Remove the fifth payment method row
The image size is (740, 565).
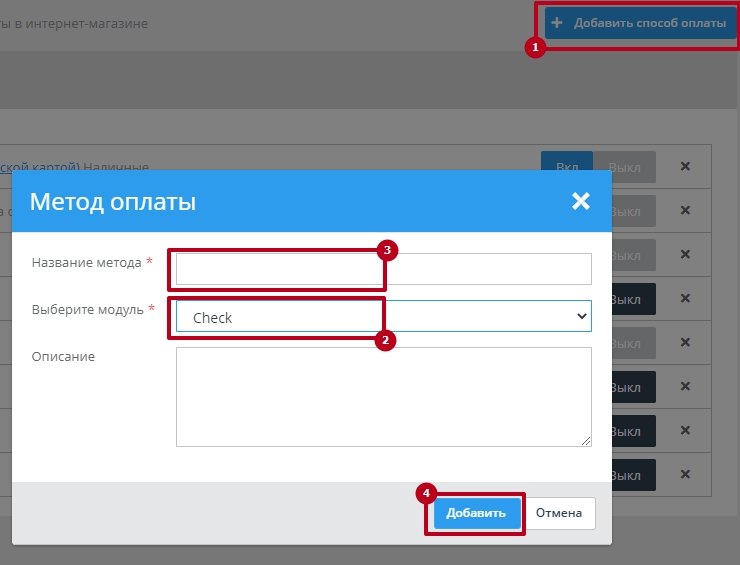point(685,343)
